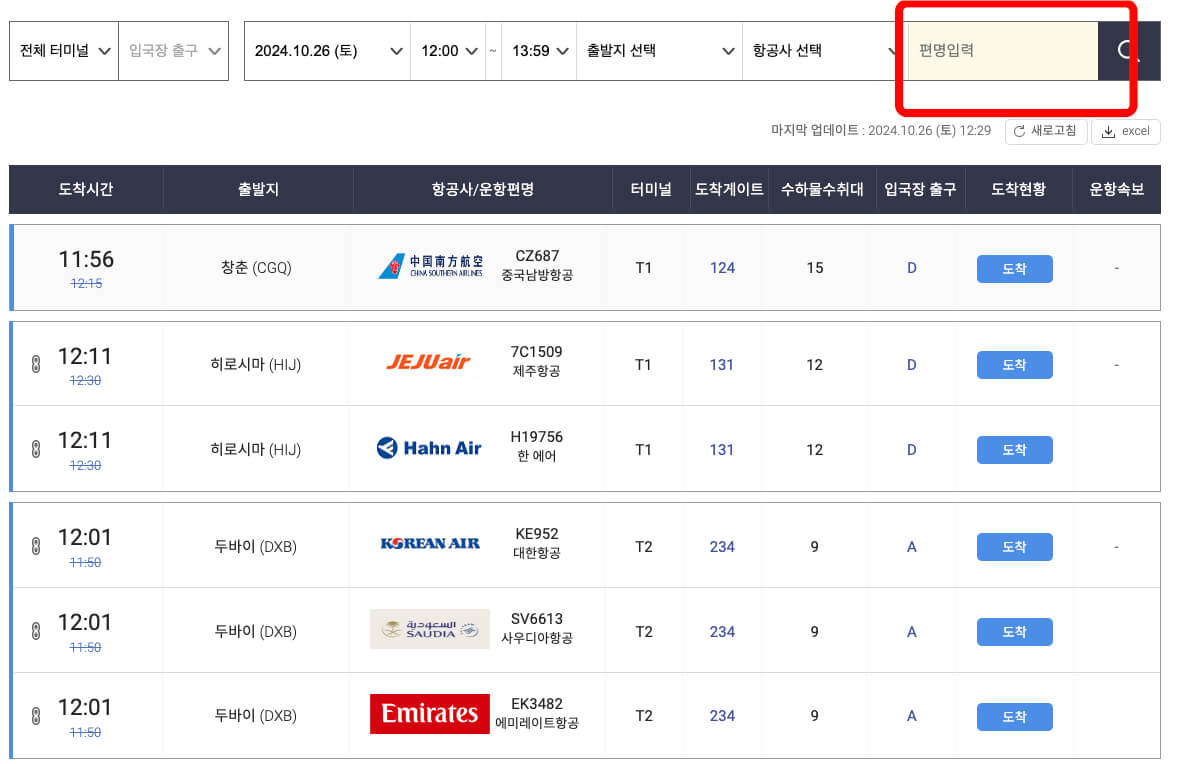
Task: Click gate 131 link in H19756 row
Action: (722, 450)
